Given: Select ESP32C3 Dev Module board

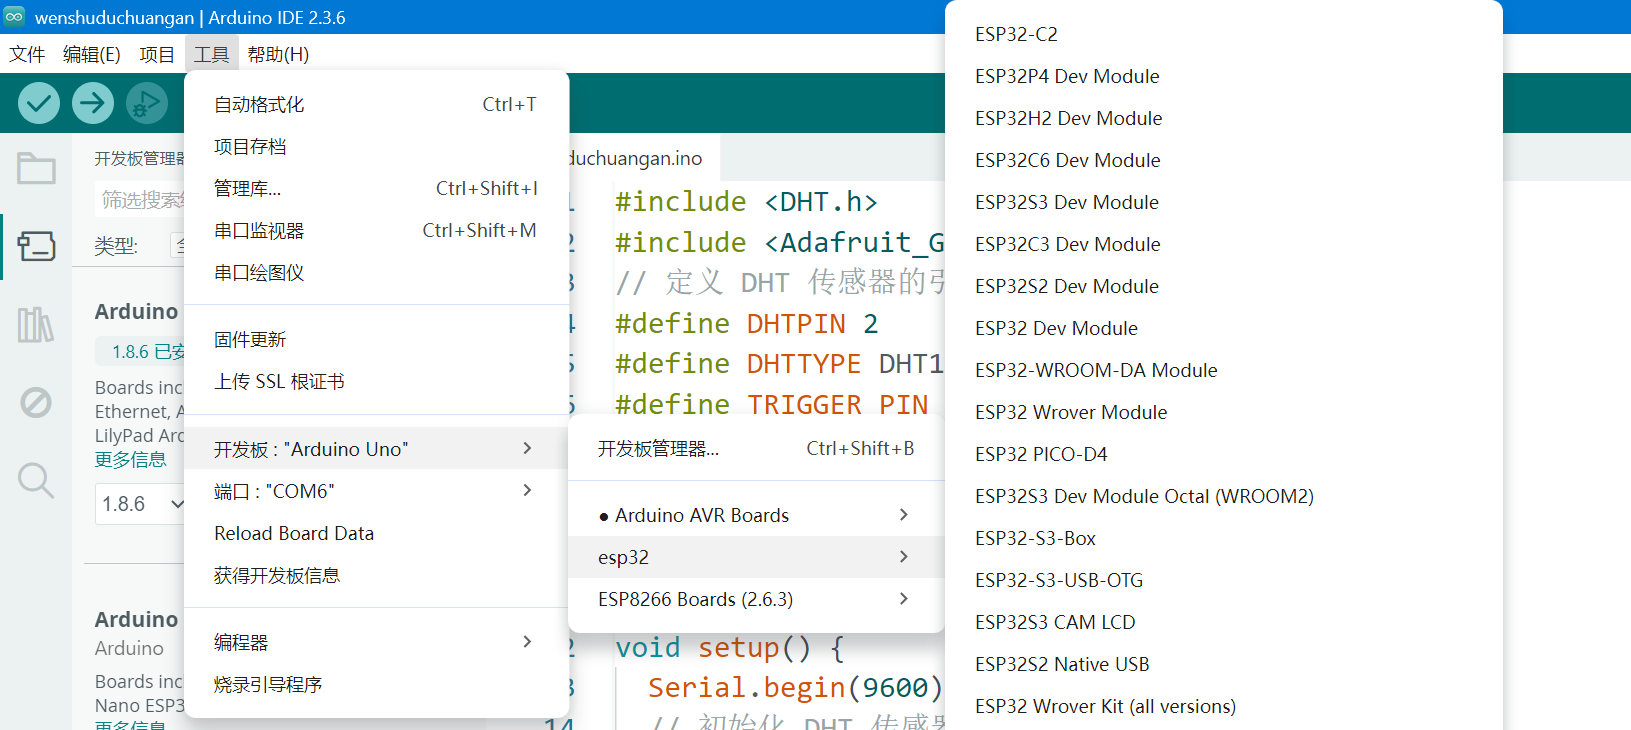Looking at the screenshot, I should 1223,244.
